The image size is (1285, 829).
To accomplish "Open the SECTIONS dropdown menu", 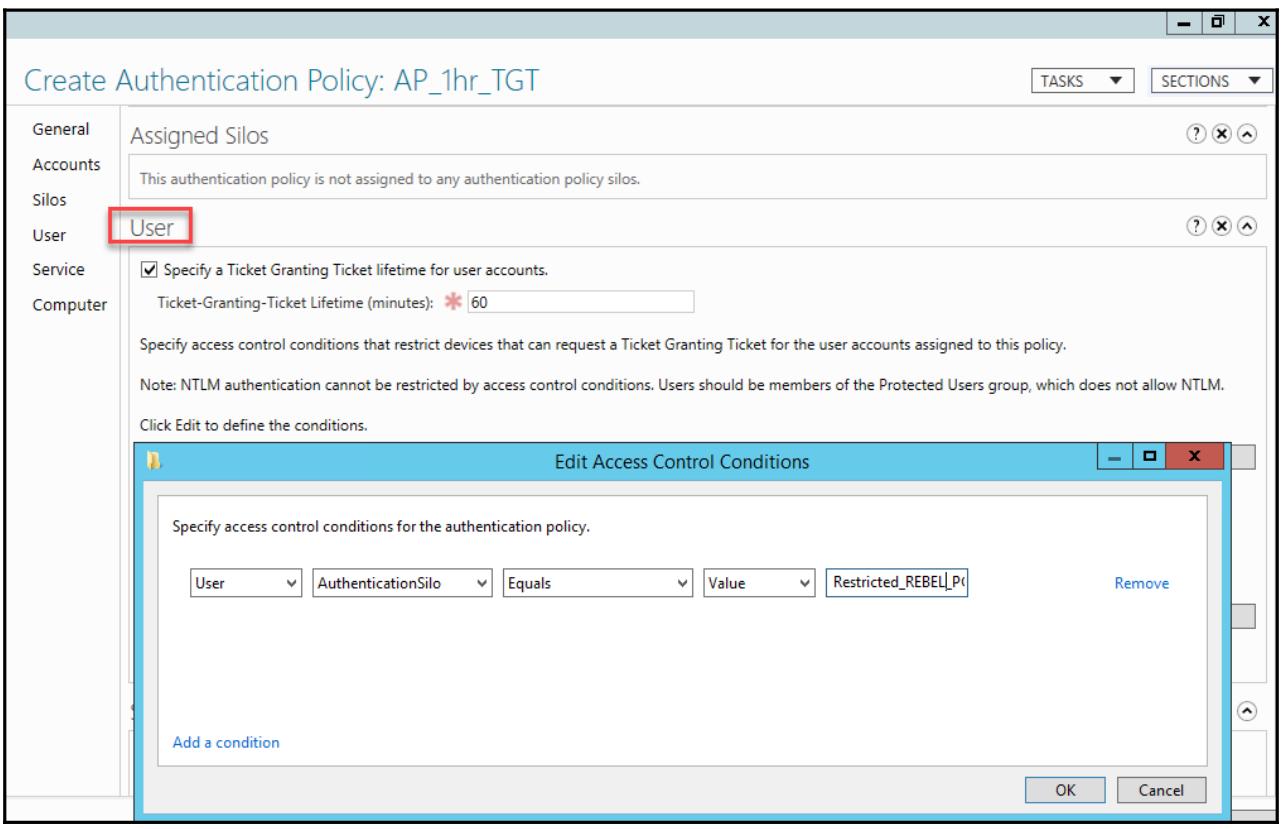I will pos(1208,81).
